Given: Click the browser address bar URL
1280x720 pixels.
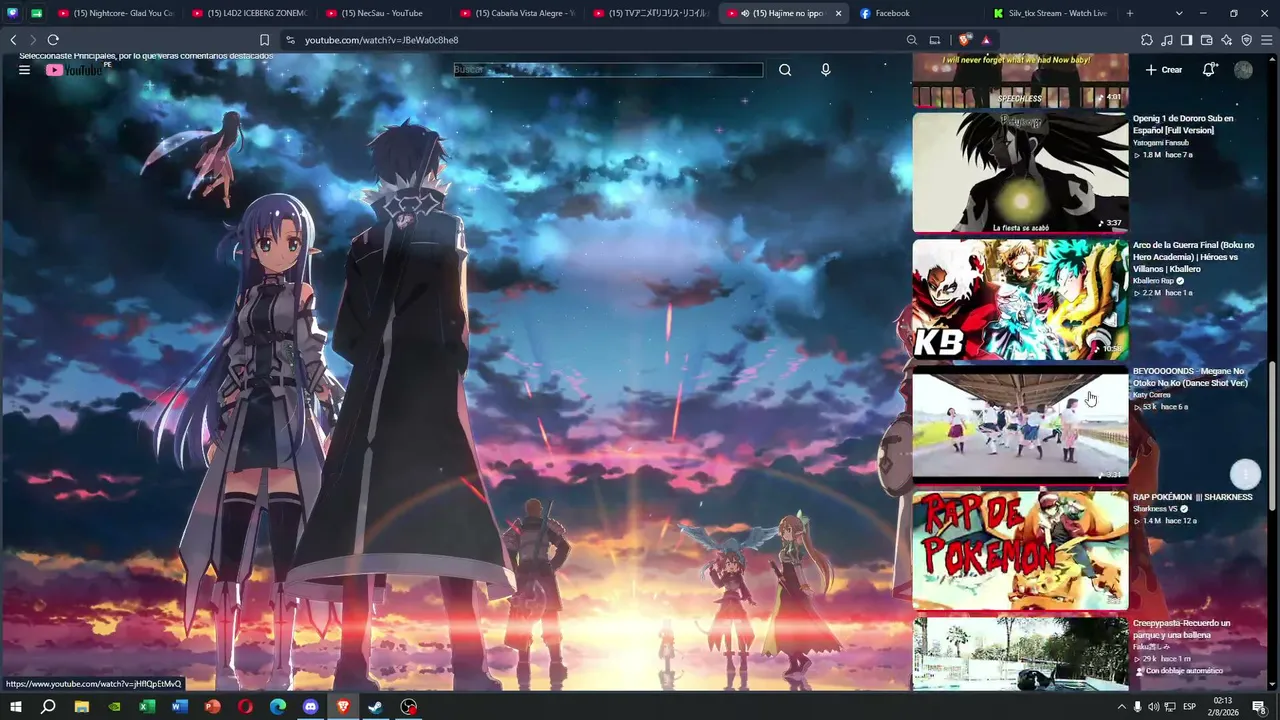Looking at the screenshot, I should click(381, 40).
